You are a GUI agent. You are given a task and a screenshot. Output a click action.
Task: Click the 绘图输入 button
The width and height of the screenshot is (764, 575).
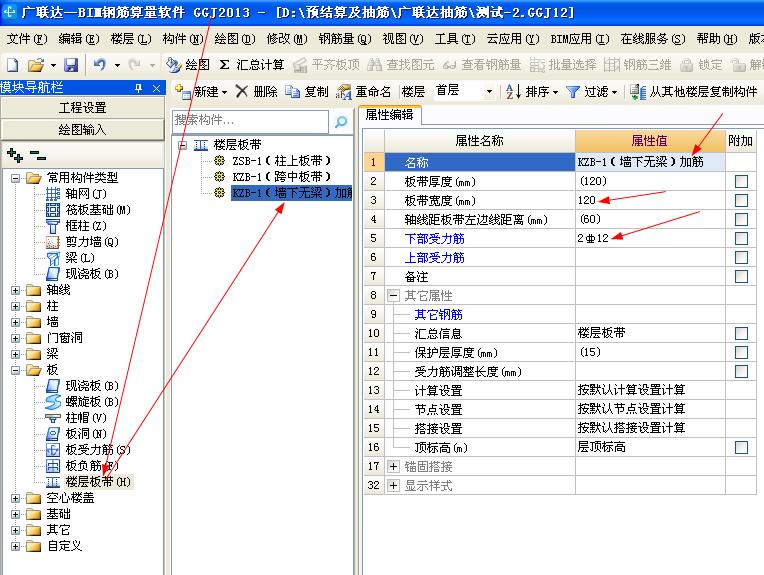[82, 130]
